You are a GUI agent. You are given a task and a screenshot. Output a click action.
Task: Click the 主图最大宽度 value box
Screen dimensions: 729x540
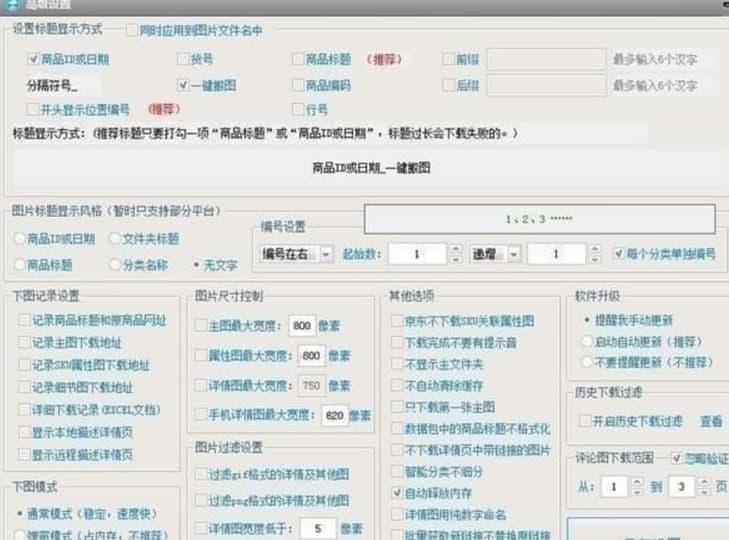(x=302, y=325)
